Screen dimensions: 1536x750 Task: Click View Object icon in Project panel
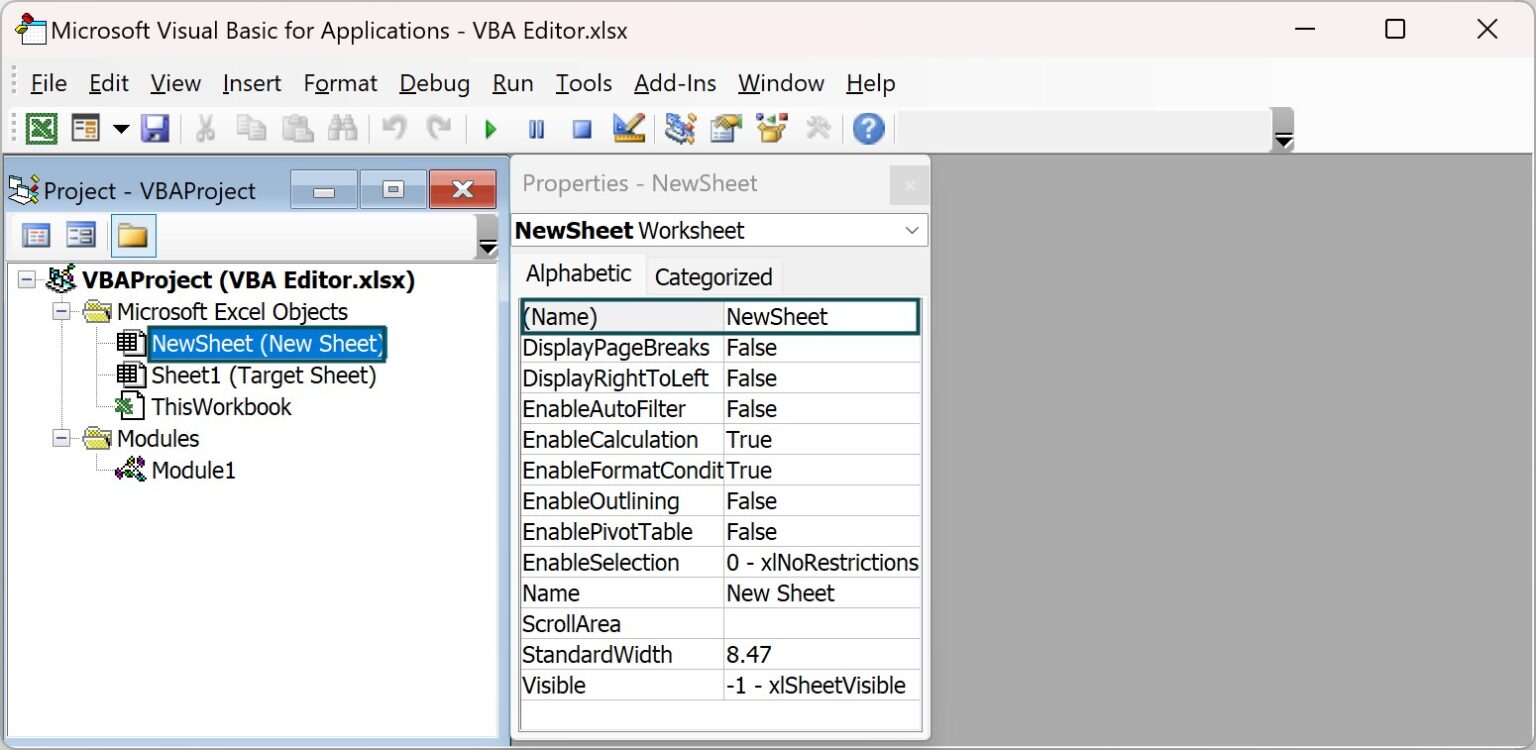click(x=81, y=236)
